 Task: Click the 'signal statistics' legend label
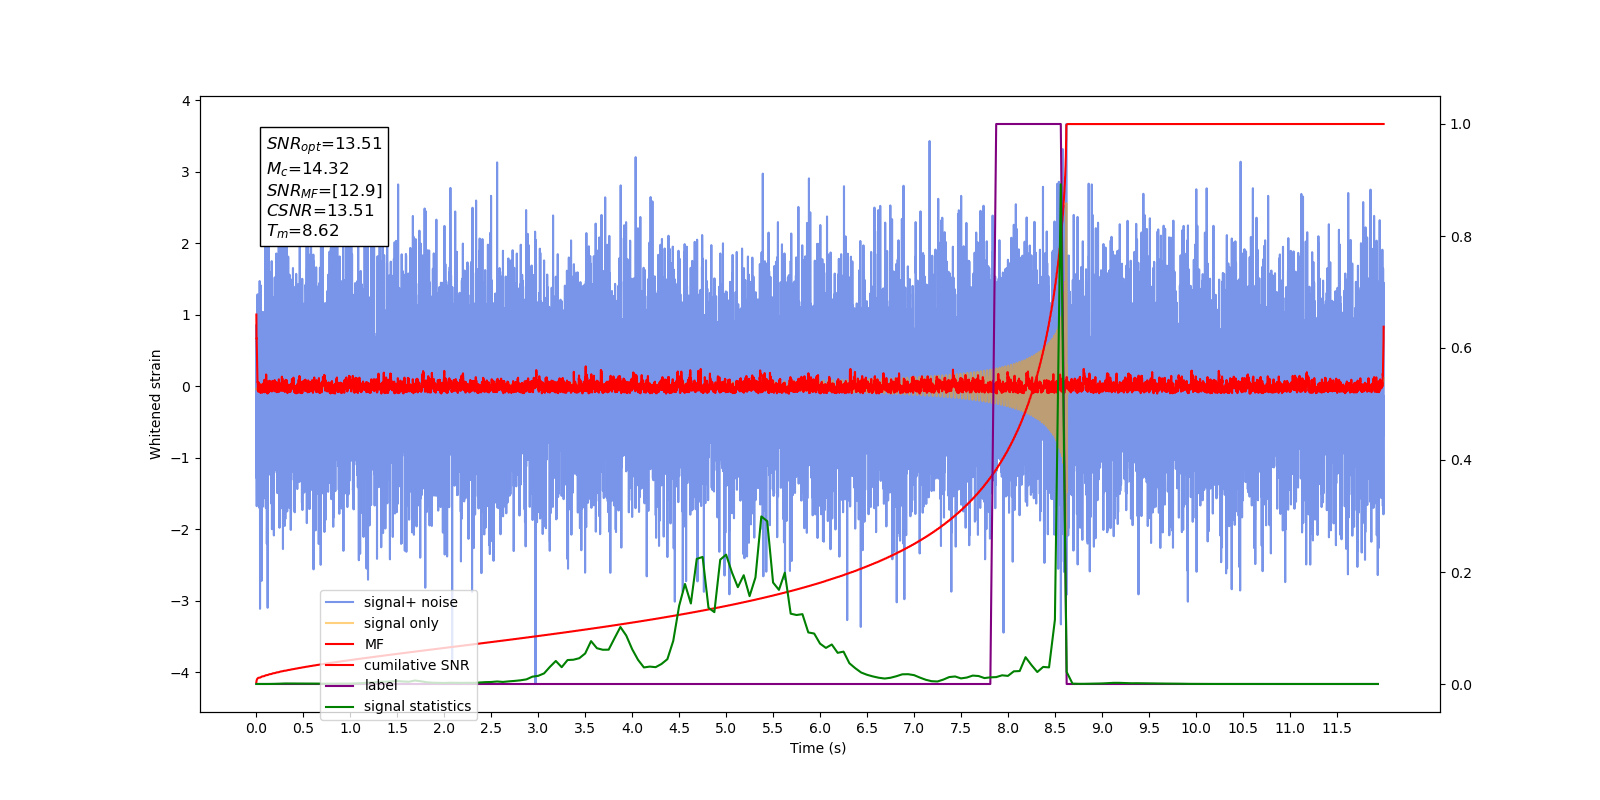click(x=417, y=706)
